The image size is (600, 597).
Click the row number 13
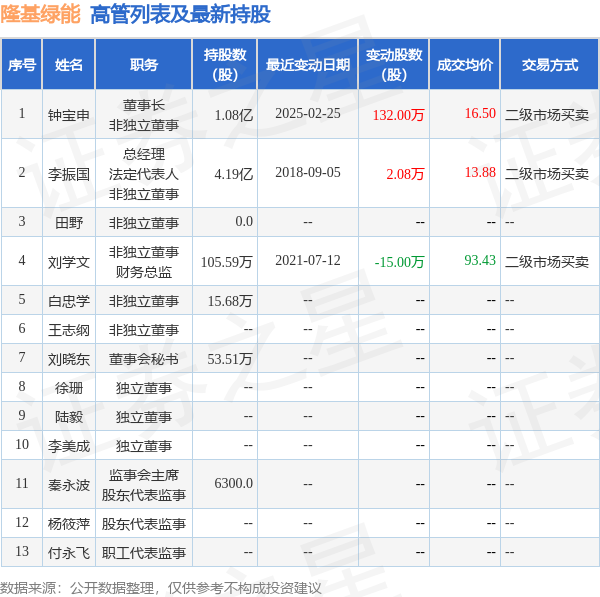(22, 551)
